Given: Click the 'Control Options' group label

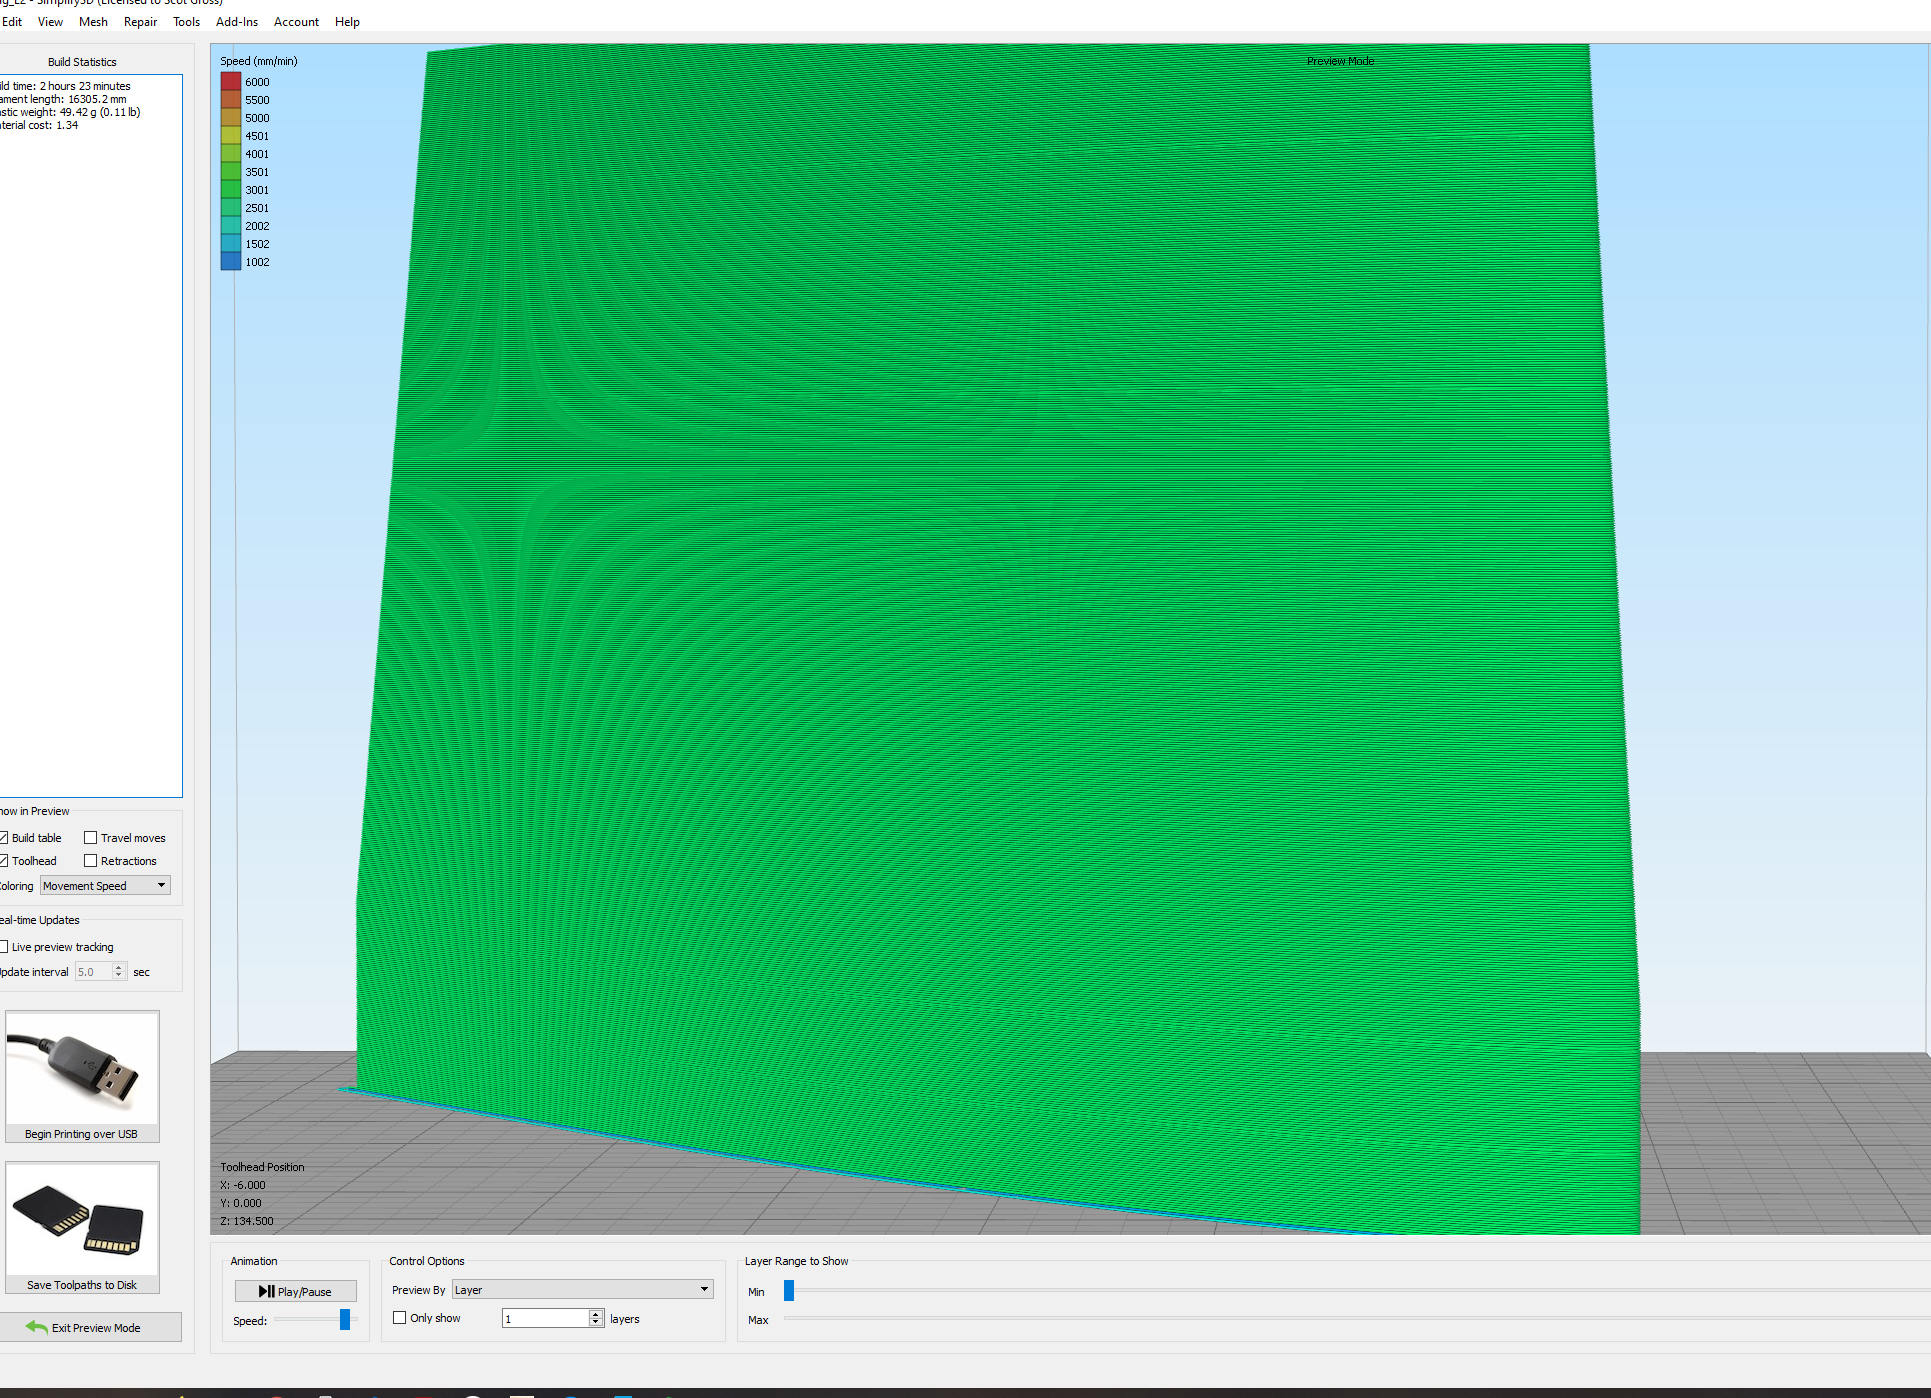Looking at the screenshot, I should click(427, 1261).
